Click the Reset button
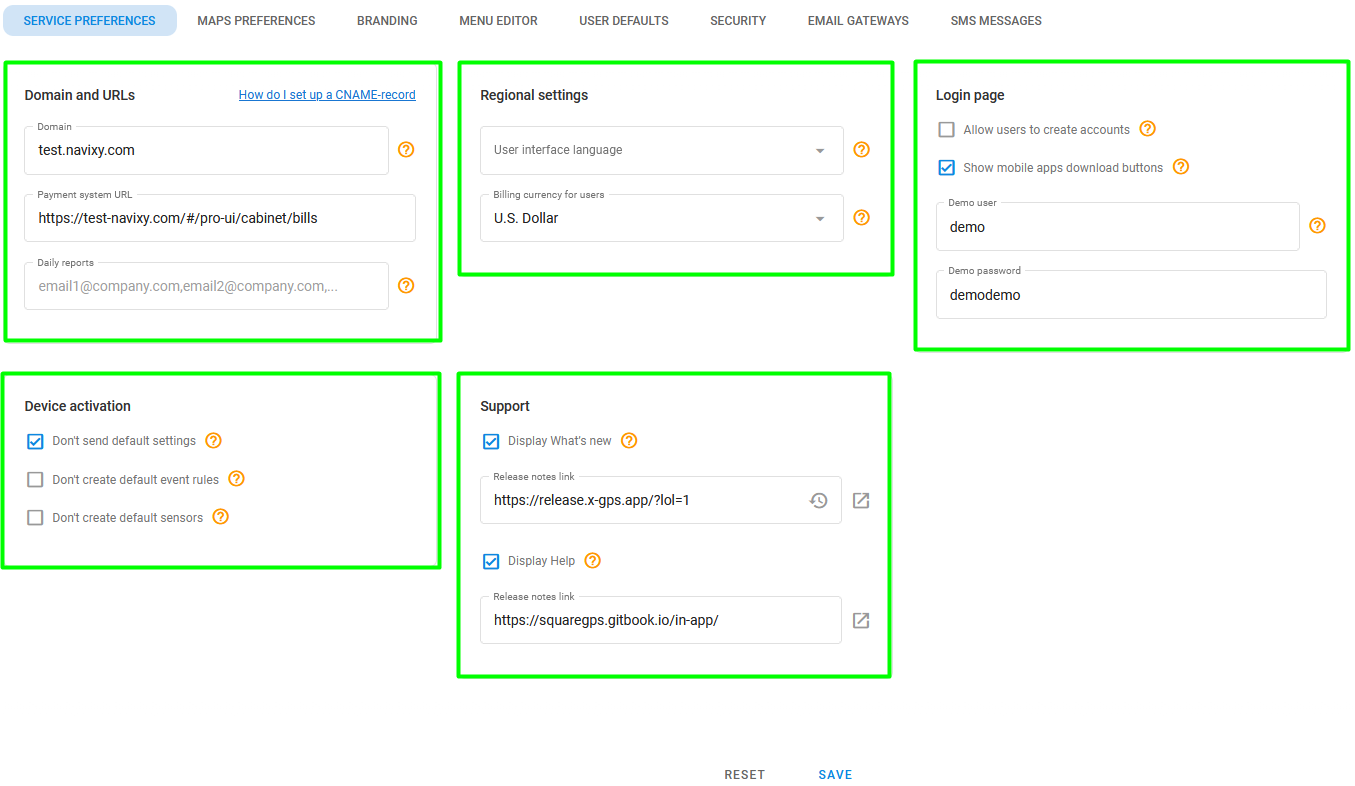This screenshot has width=1355, height=786. click(x=745, y=775)
